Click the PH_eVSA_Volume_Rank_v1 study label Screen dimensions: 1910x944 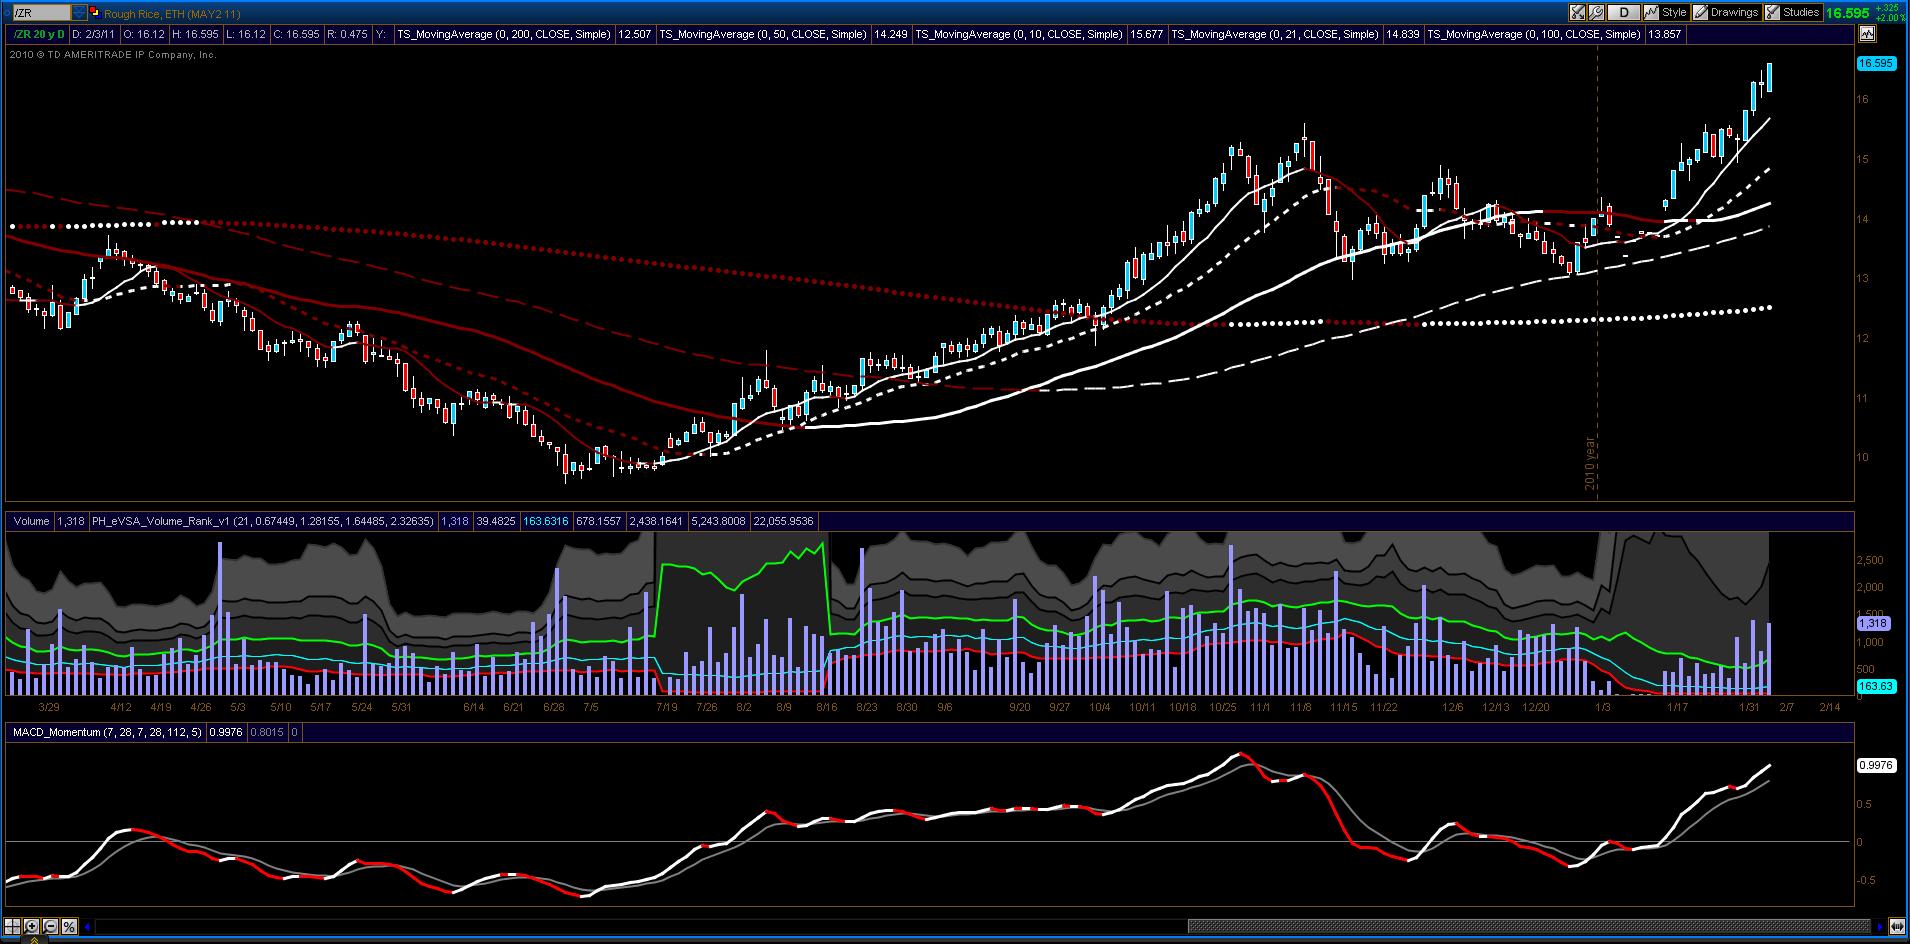click(x=262, y=521)
